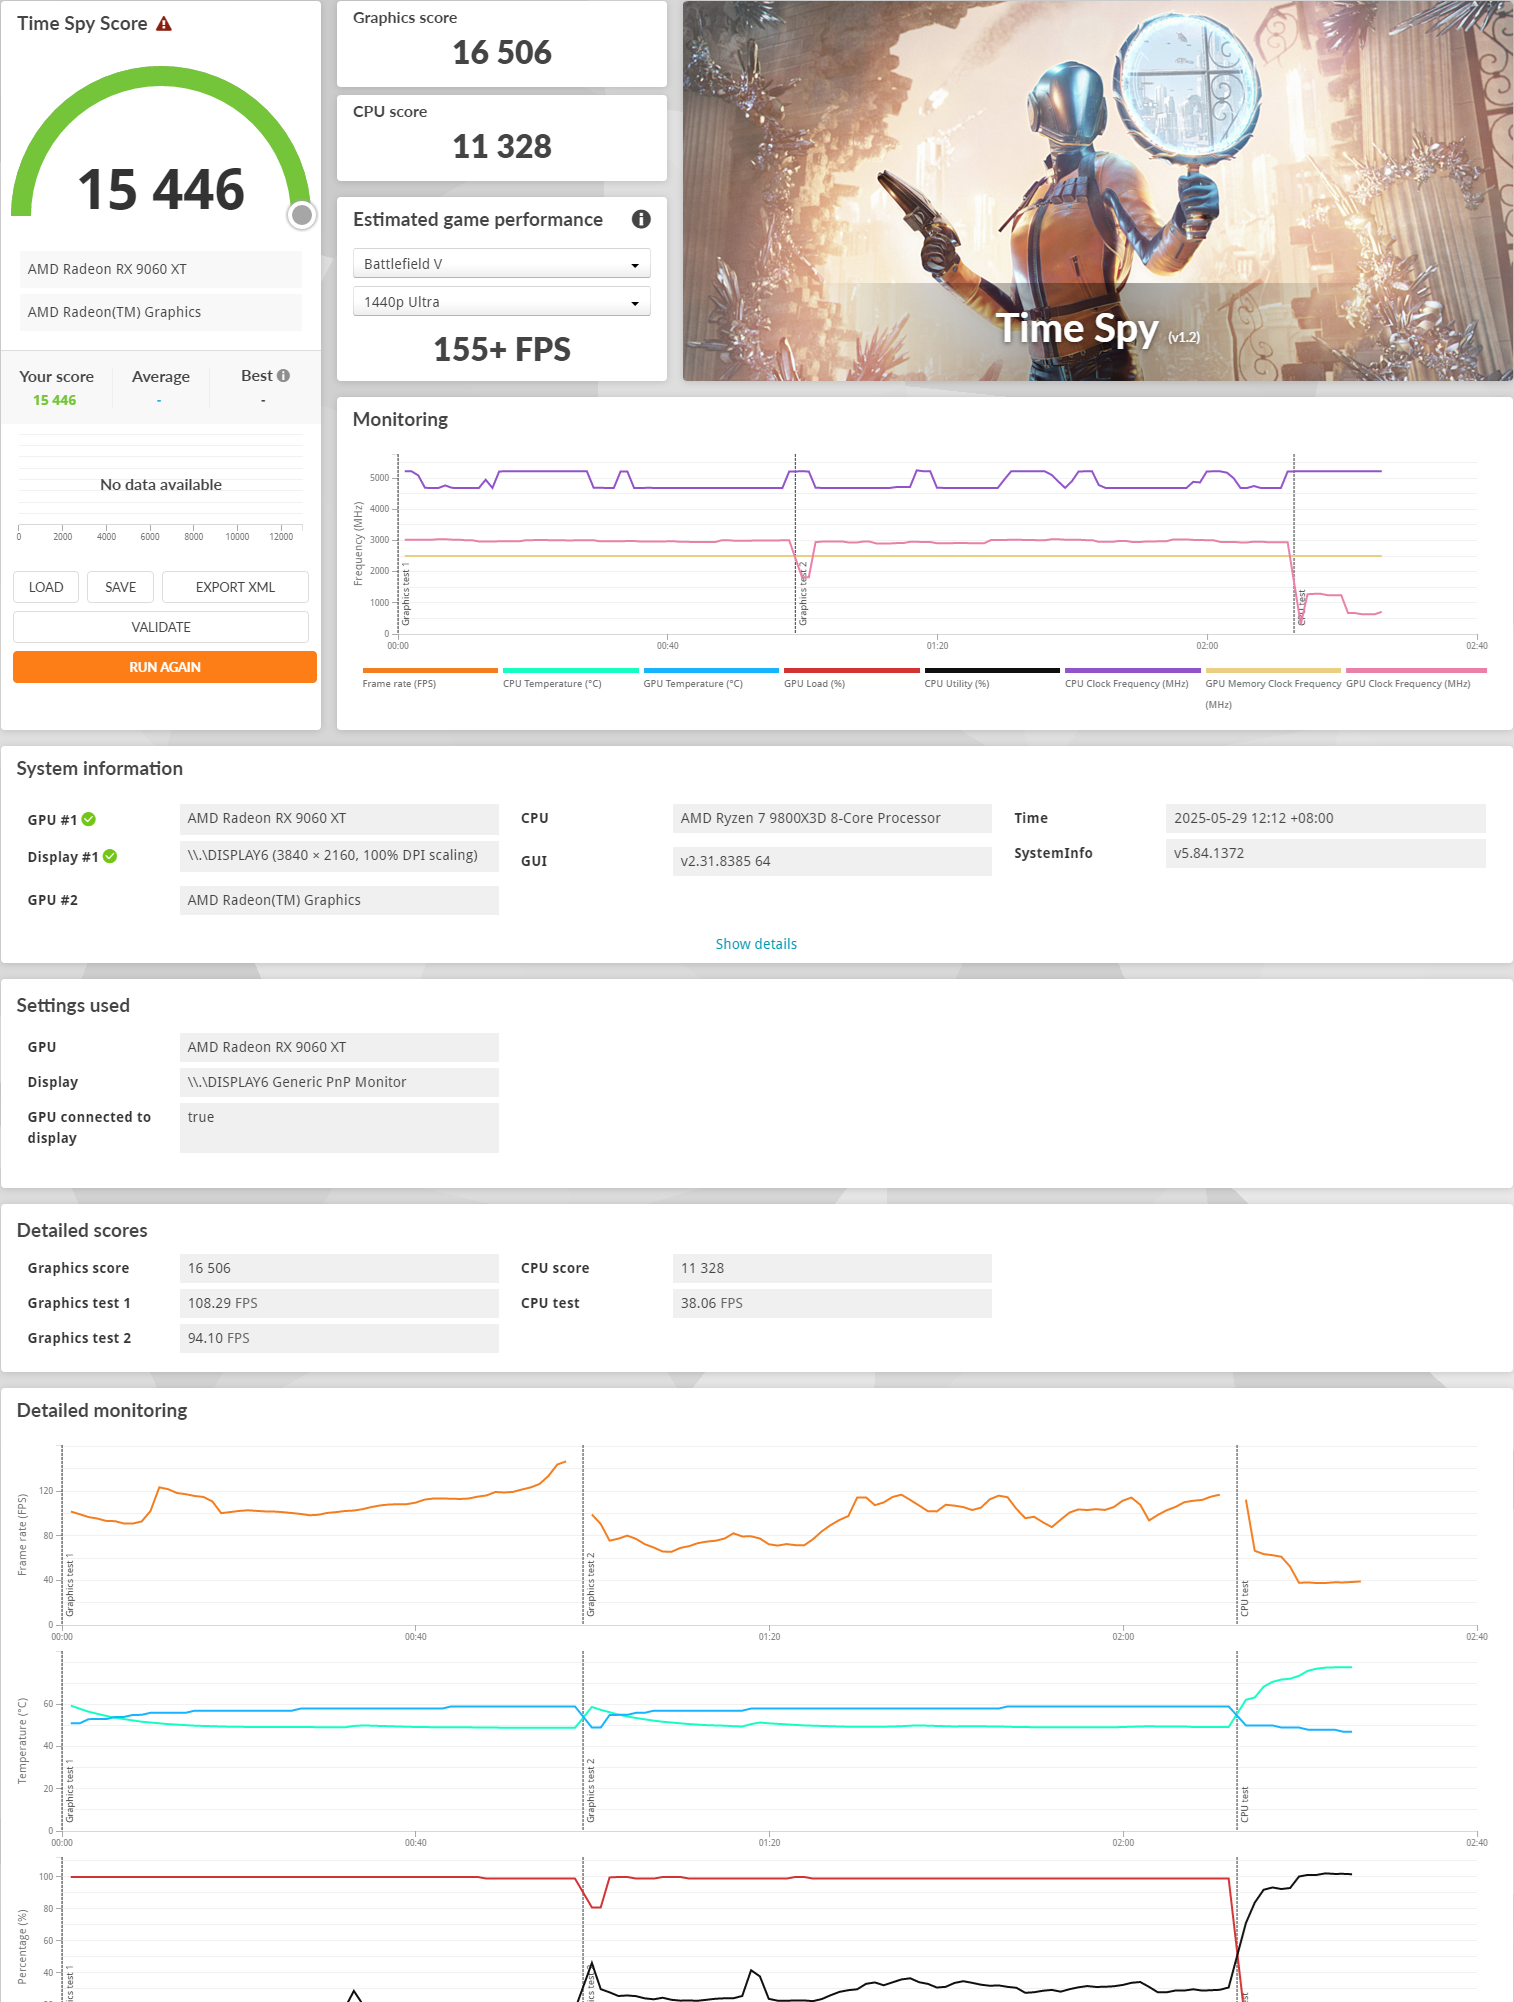1514x2002 pixels.
Task: Toggle CPU Temperature (°C) legend swatch
Action: click(x=571, y=671)
